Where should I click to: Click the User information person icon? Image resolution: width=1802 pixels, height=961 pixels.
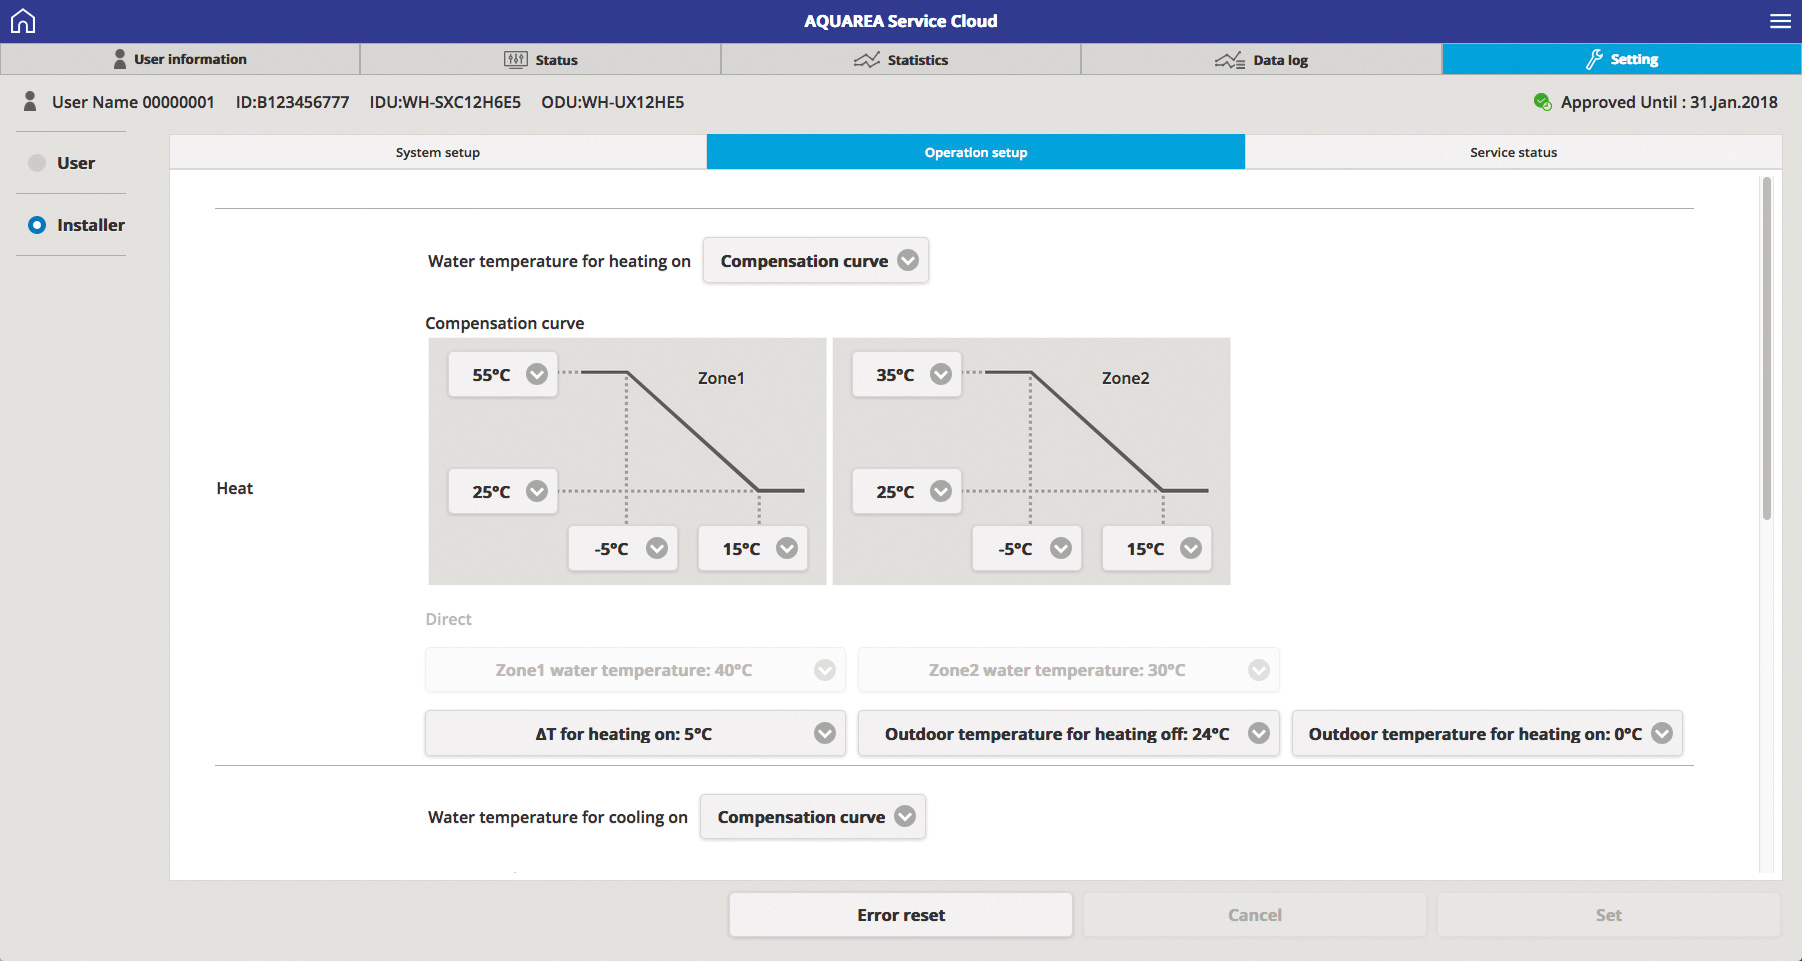pos(120,59)
